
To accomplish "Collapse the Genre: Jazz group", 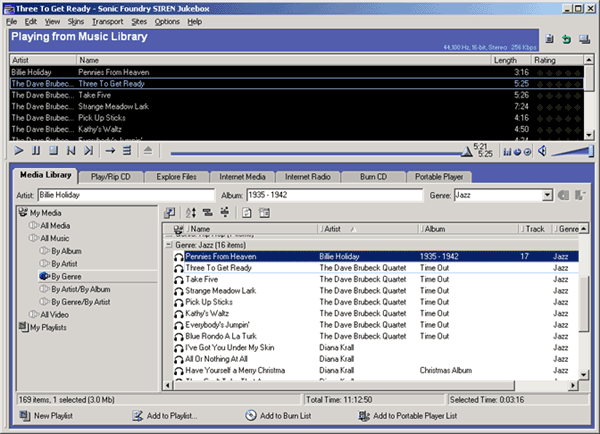I will (x=169, y=245).
